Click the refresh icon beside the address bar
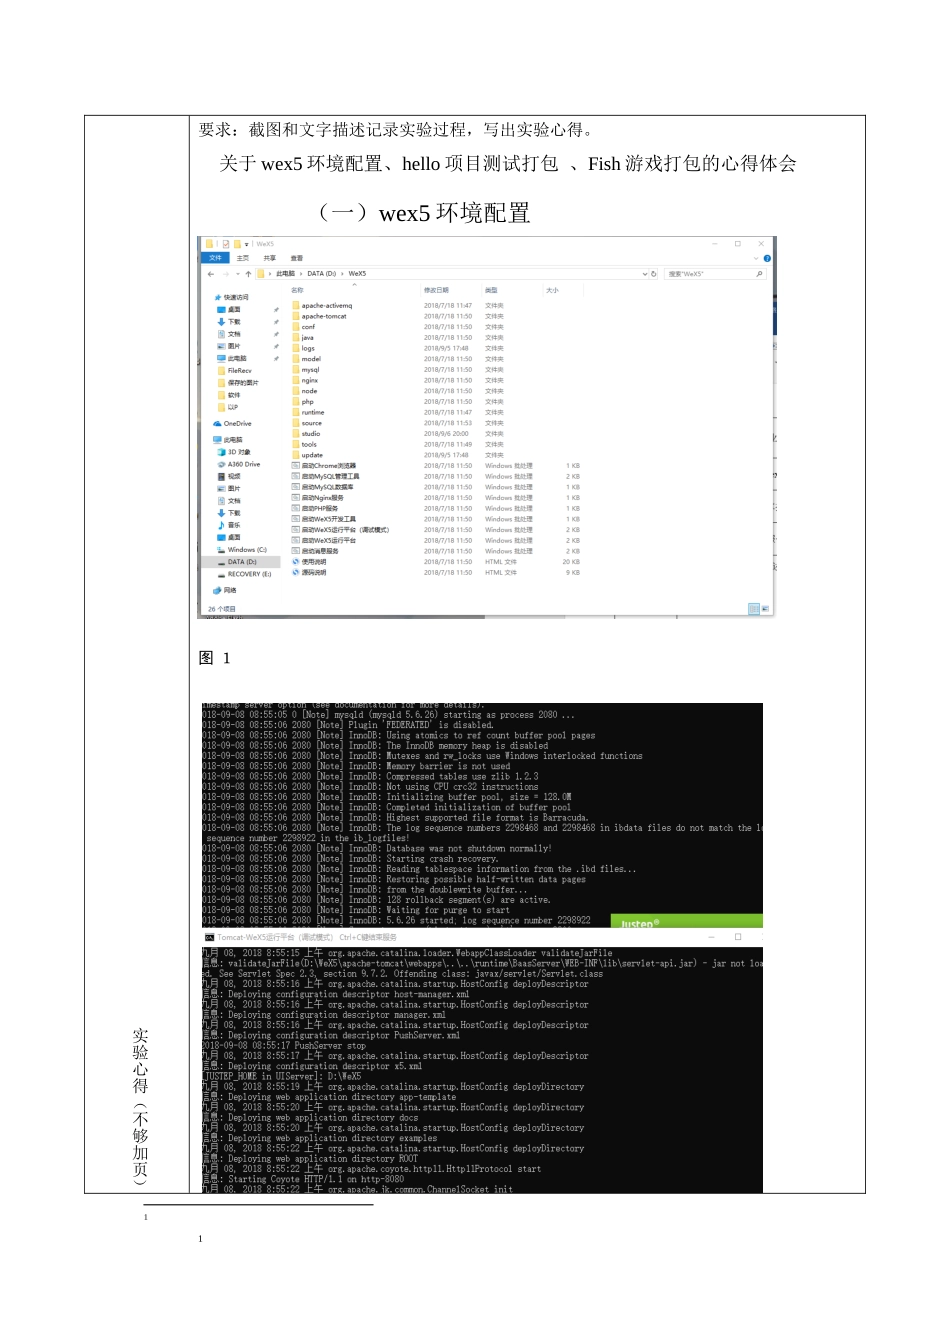 point(653,273)
